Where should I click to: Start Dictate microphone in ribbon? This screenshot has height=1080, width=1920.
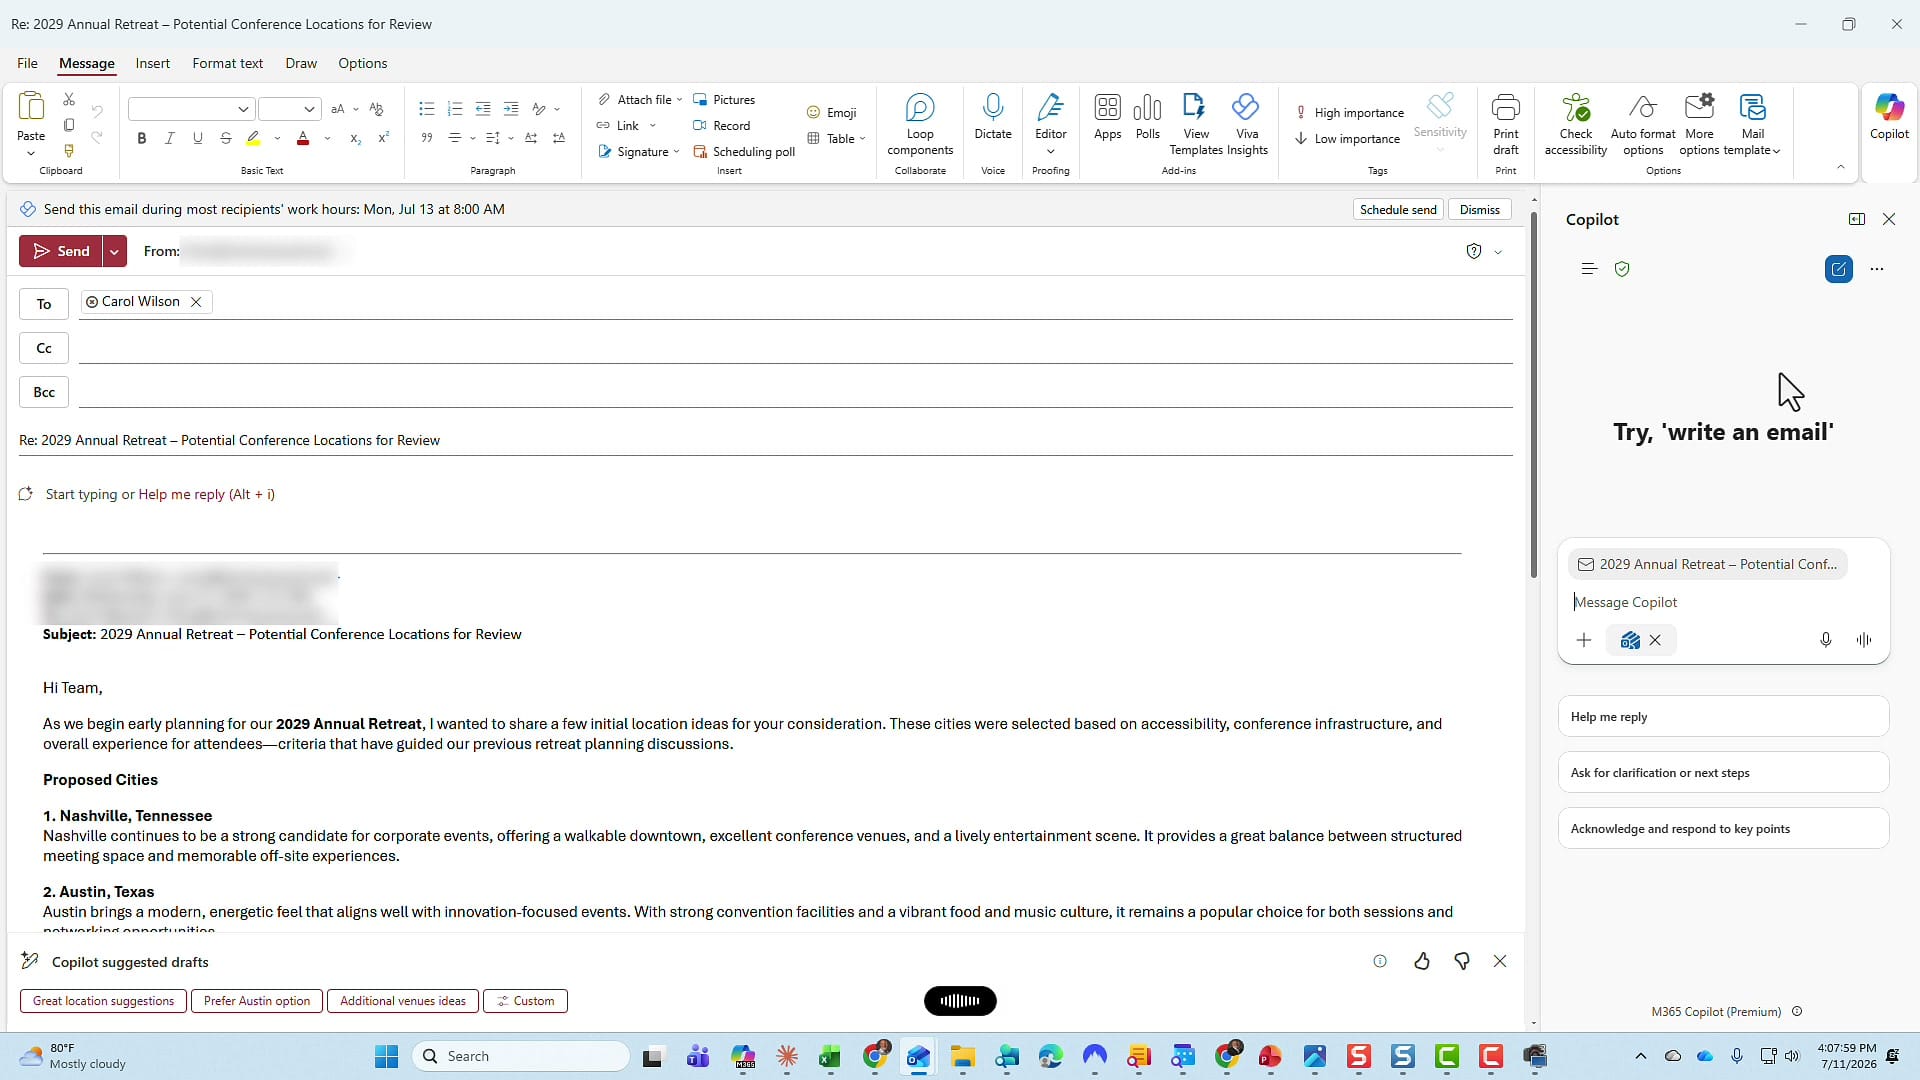993,117
